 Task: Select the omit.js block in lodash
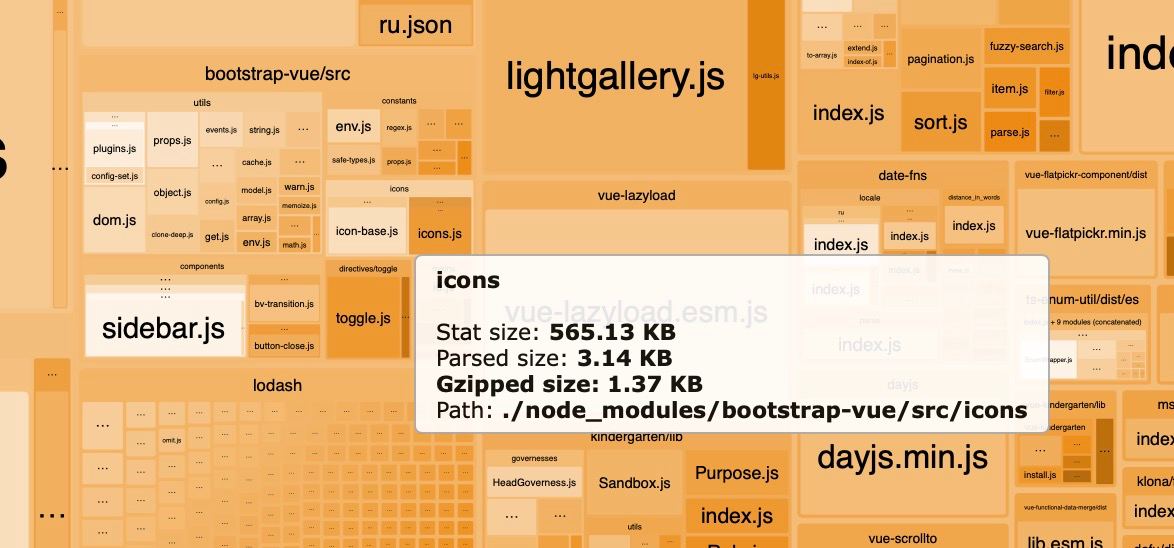point(172,440)
